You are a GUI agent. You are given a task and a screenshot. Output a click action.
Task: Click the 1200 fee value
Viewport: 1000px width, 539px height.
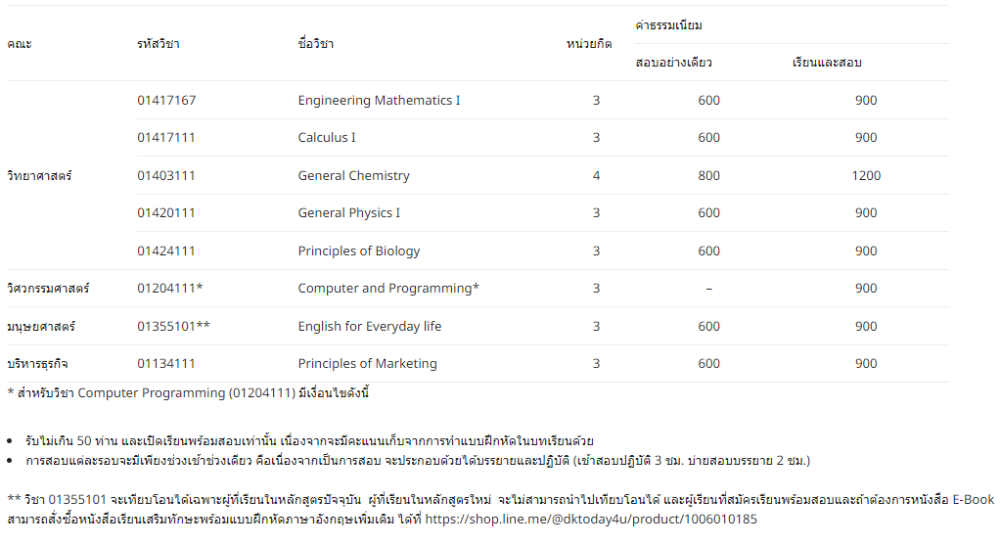(866, 176)
